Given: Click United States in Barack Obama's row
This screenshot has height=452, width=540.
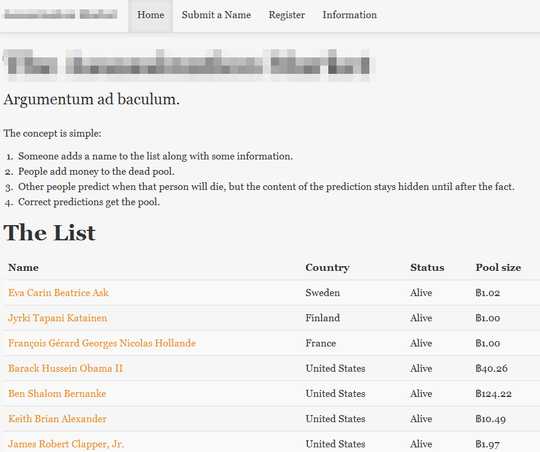Looking at the screenshot, I should [x=335, y=368].
